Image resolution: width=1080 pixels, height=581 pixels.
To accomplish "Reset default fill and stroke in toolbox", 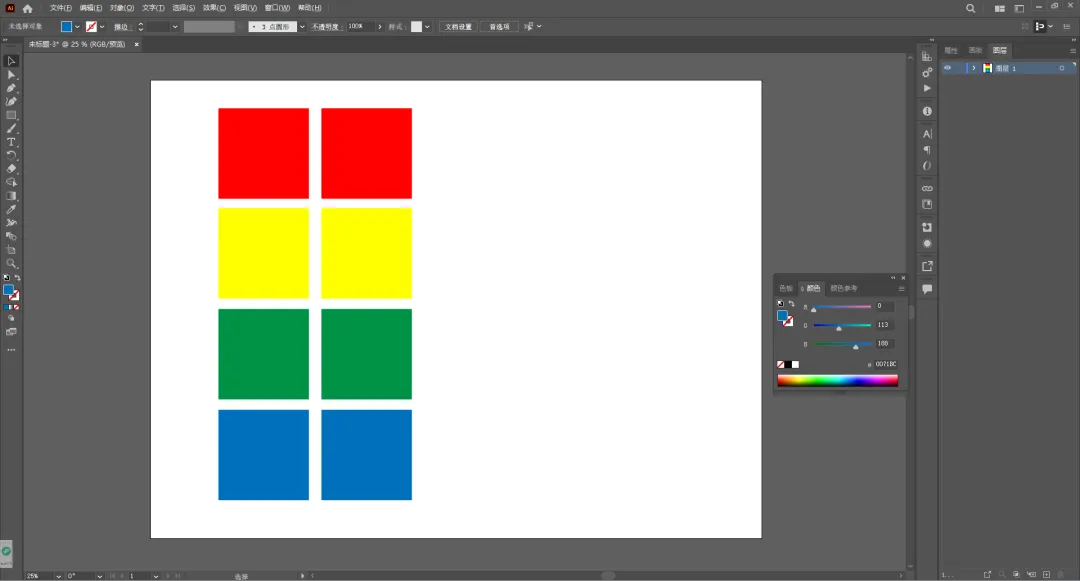I will pos(6,277).
